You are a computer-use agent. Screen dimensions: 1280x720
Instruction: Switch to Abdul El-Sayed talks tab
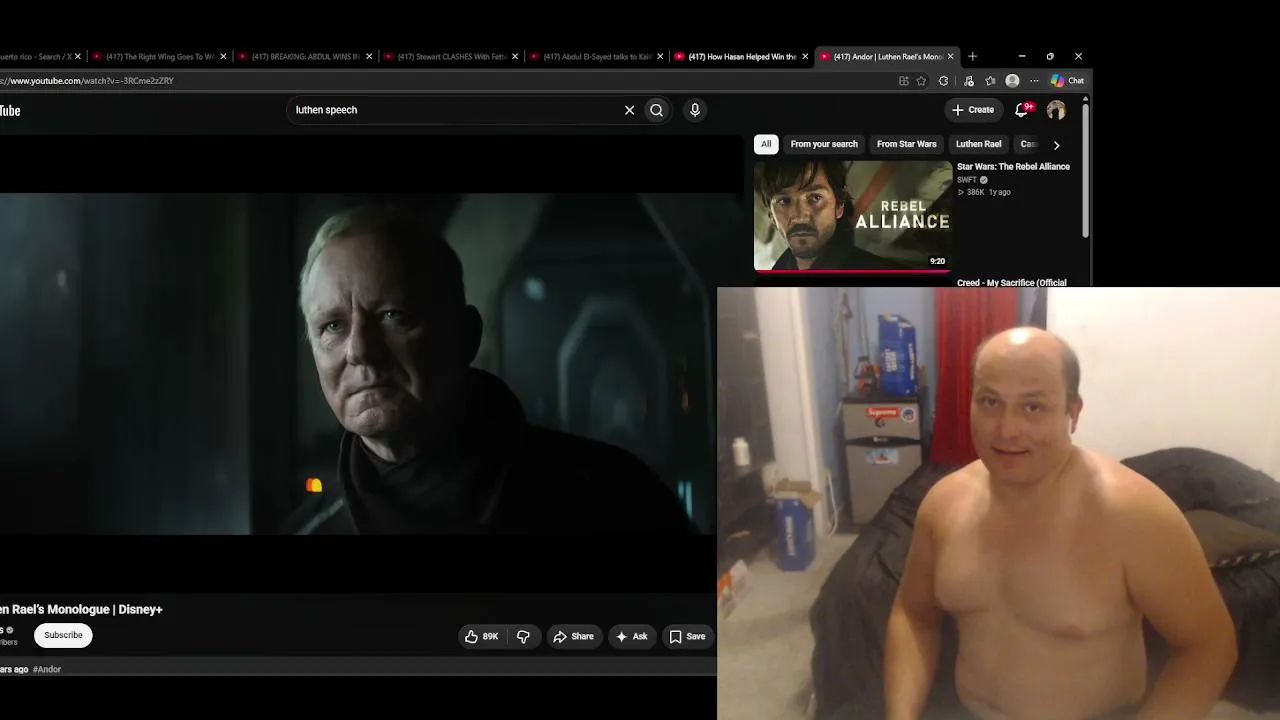click(x=597, y=57)
